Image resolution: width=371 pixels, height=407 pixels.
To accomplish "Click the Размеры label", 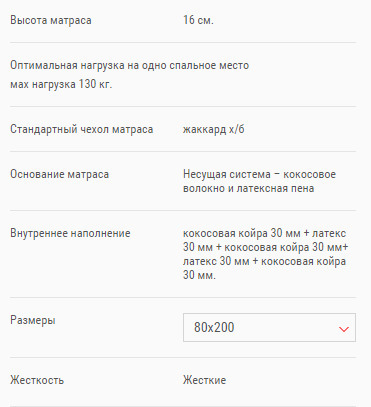I will click(33, 320).
